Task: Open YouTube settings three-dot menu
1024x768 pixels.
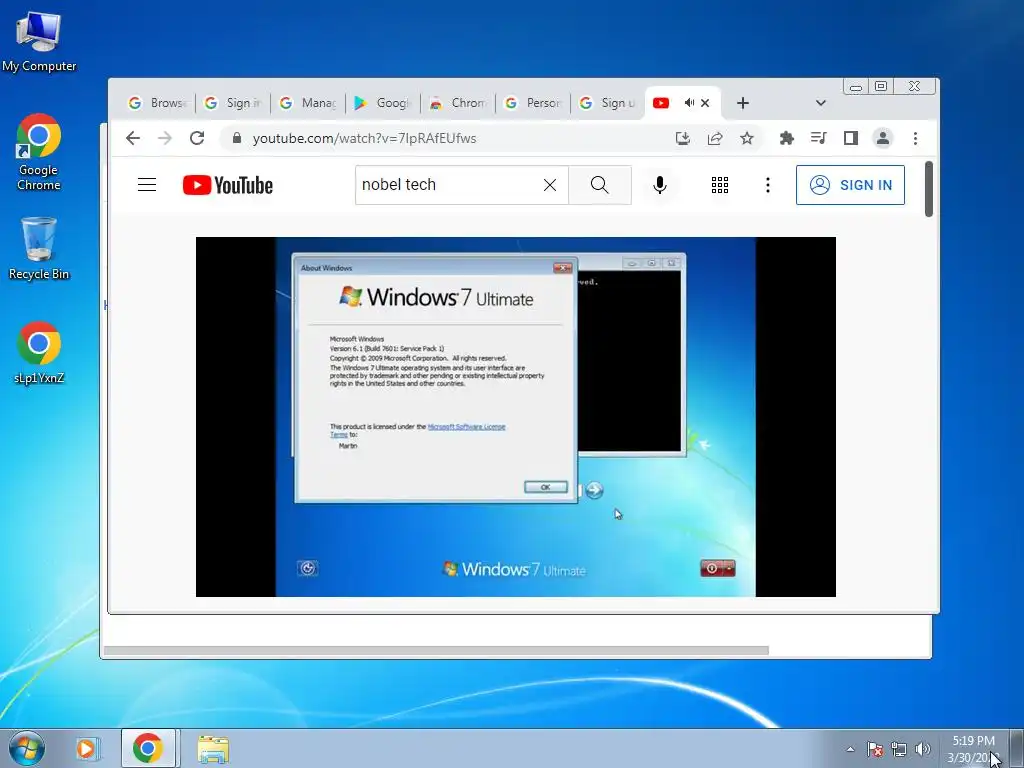Action: pos(768,185)
